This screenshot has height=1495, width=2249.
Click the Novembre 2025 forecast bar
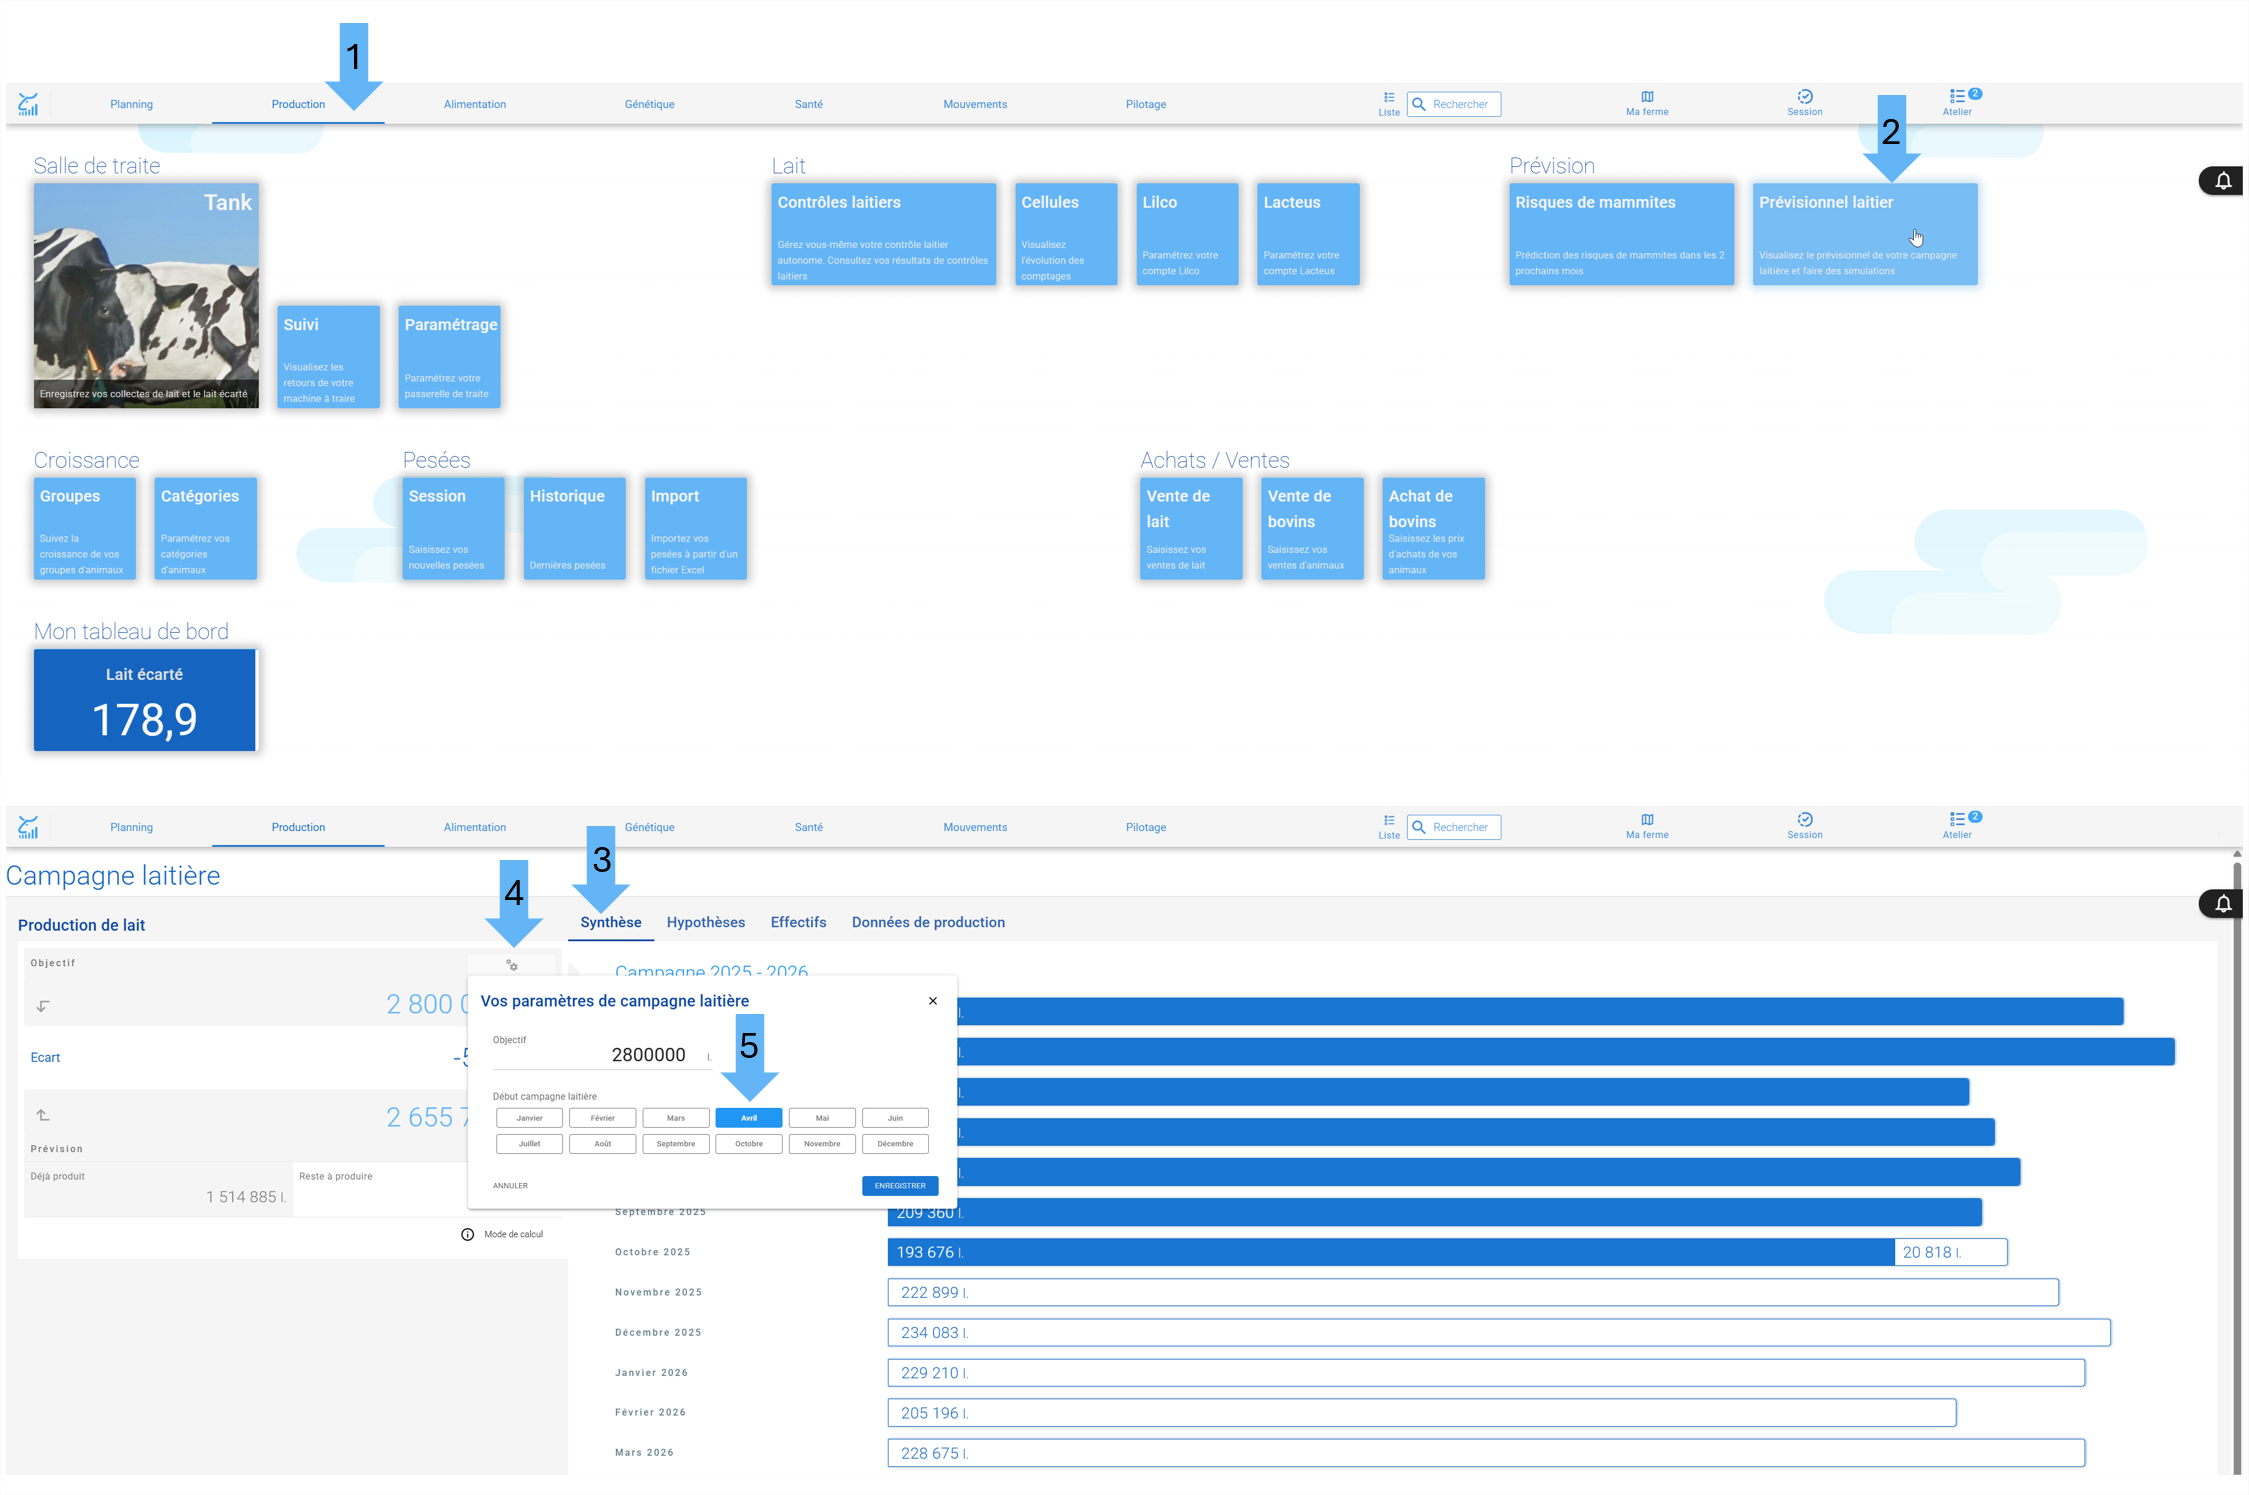[1473, 1292]
